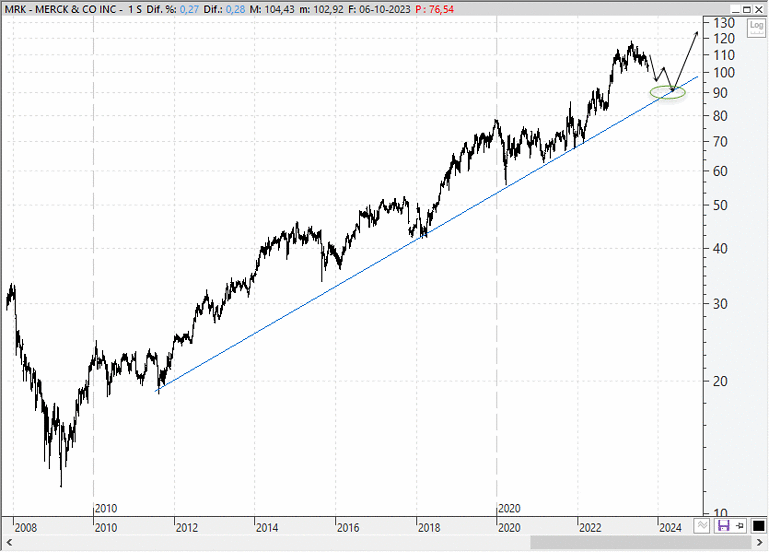Click the 2012 year axis label
Viewport: 769px width, 552px height.
point(187,528)
